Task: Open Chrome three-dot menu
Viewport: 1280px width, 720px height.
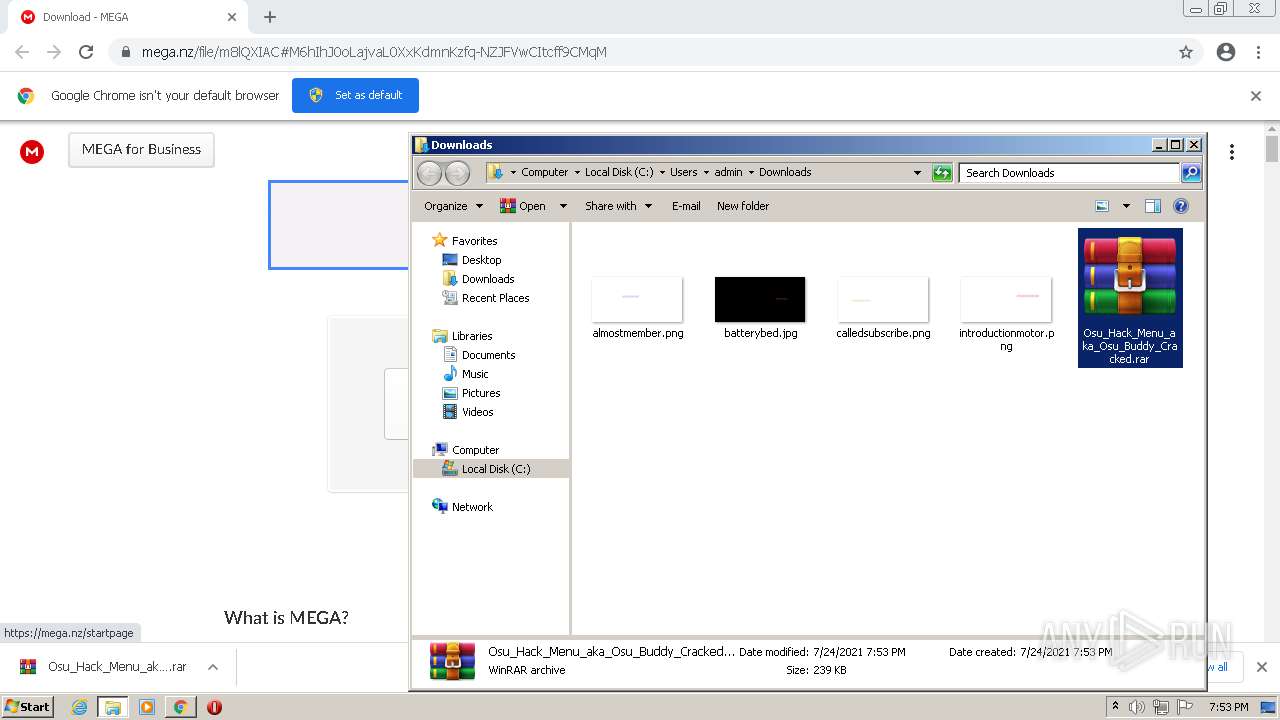Action: 1258,52
